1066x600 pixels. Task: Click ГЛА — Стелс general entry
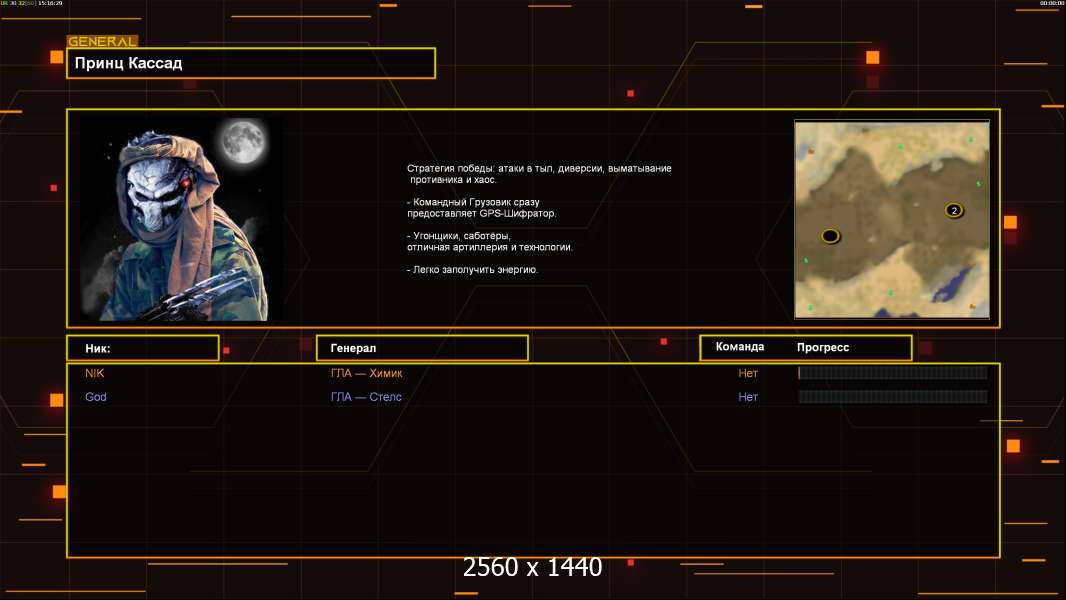(366, 397)
